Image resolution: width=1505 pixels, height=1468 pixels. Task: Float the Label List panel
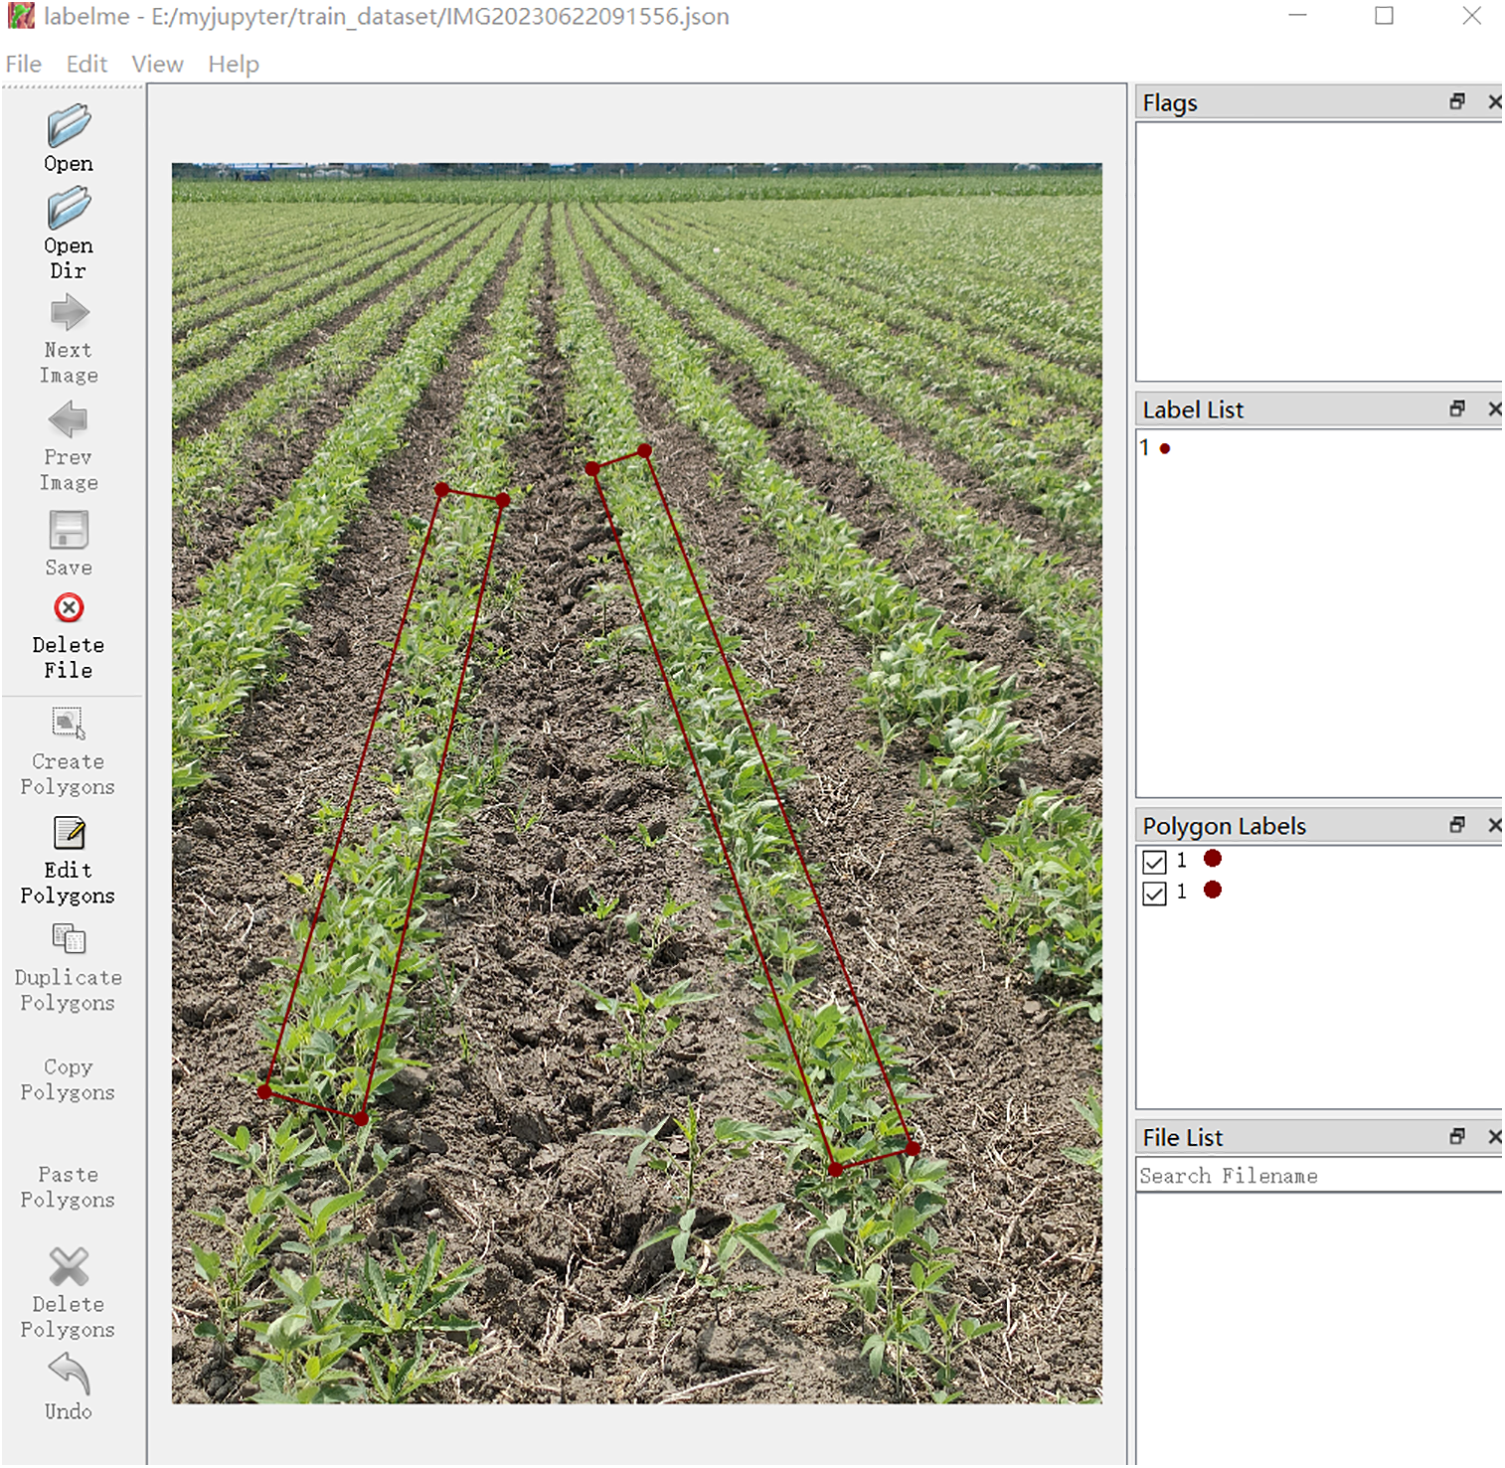[x=1457, y=409]
